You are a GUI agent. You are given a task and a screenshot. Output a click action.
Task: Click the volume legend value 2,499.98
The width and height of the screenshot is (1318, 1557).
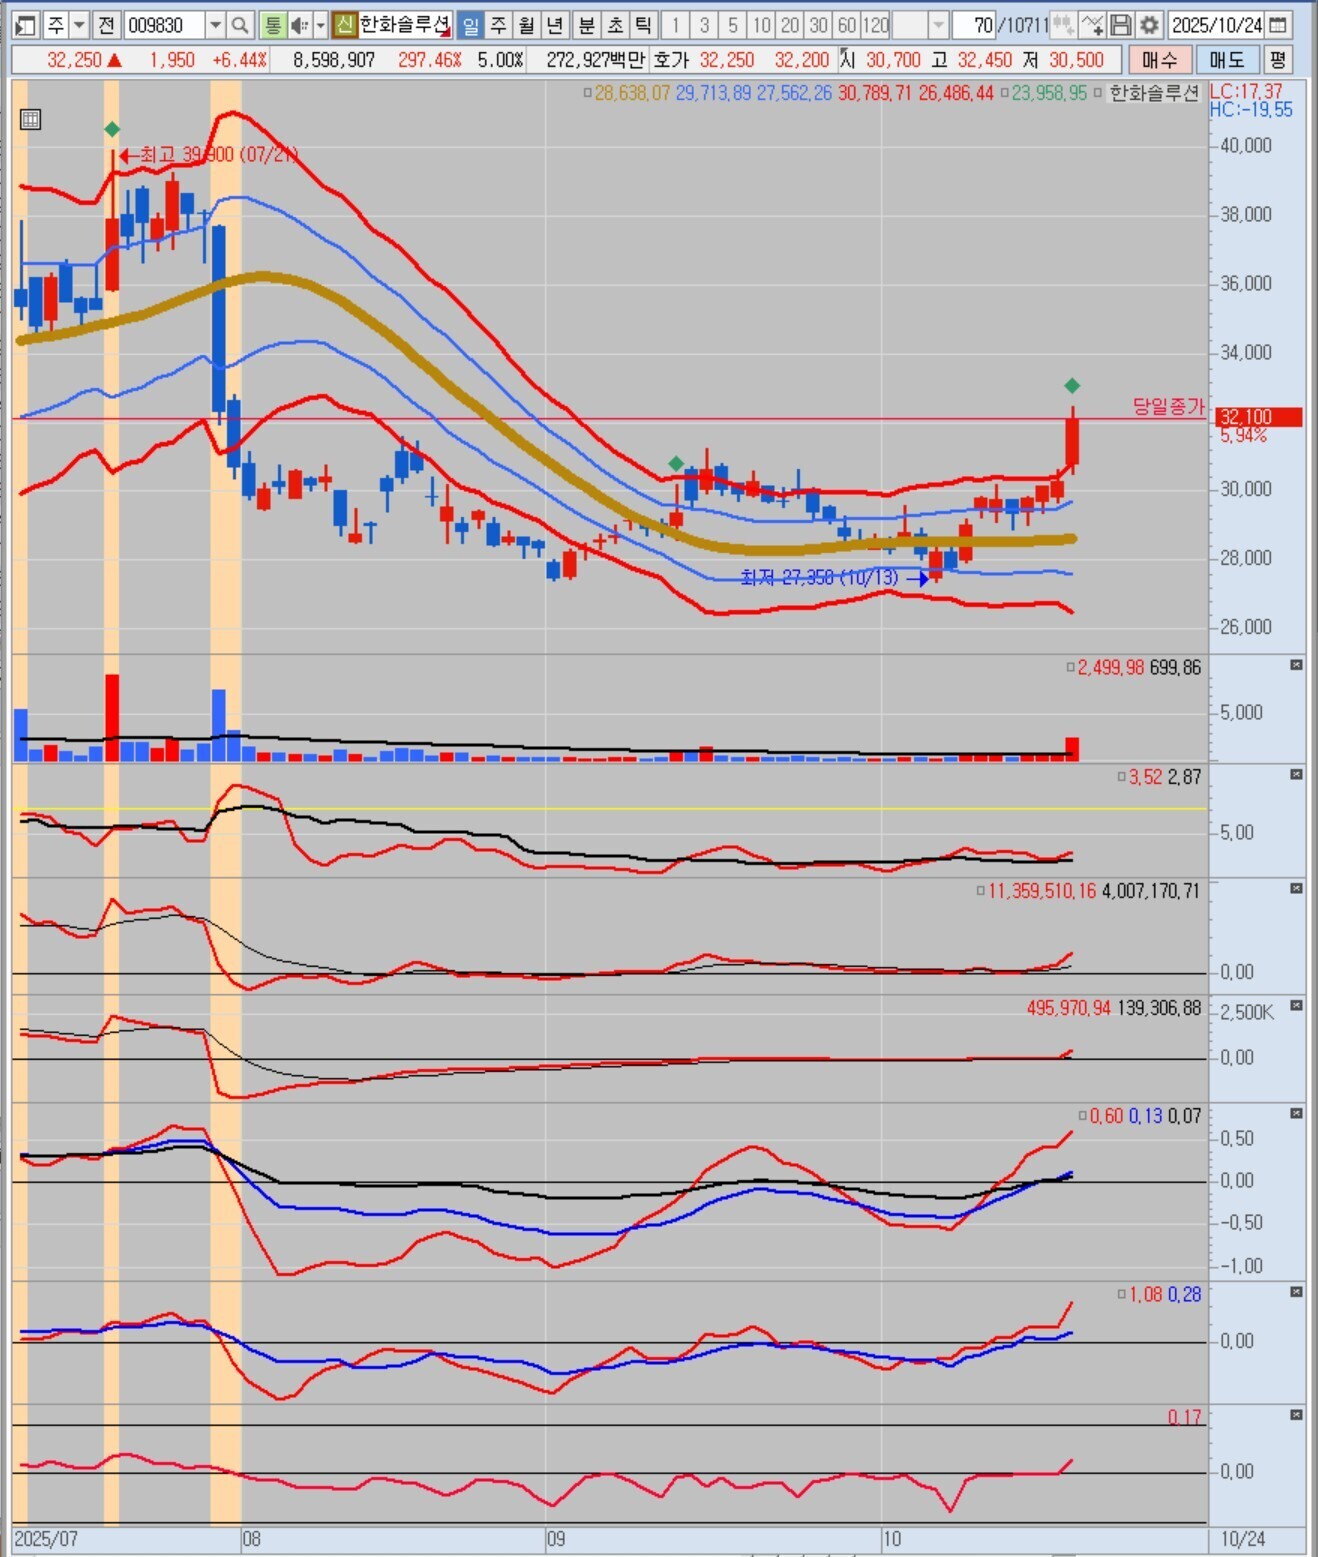[1111, 668]
